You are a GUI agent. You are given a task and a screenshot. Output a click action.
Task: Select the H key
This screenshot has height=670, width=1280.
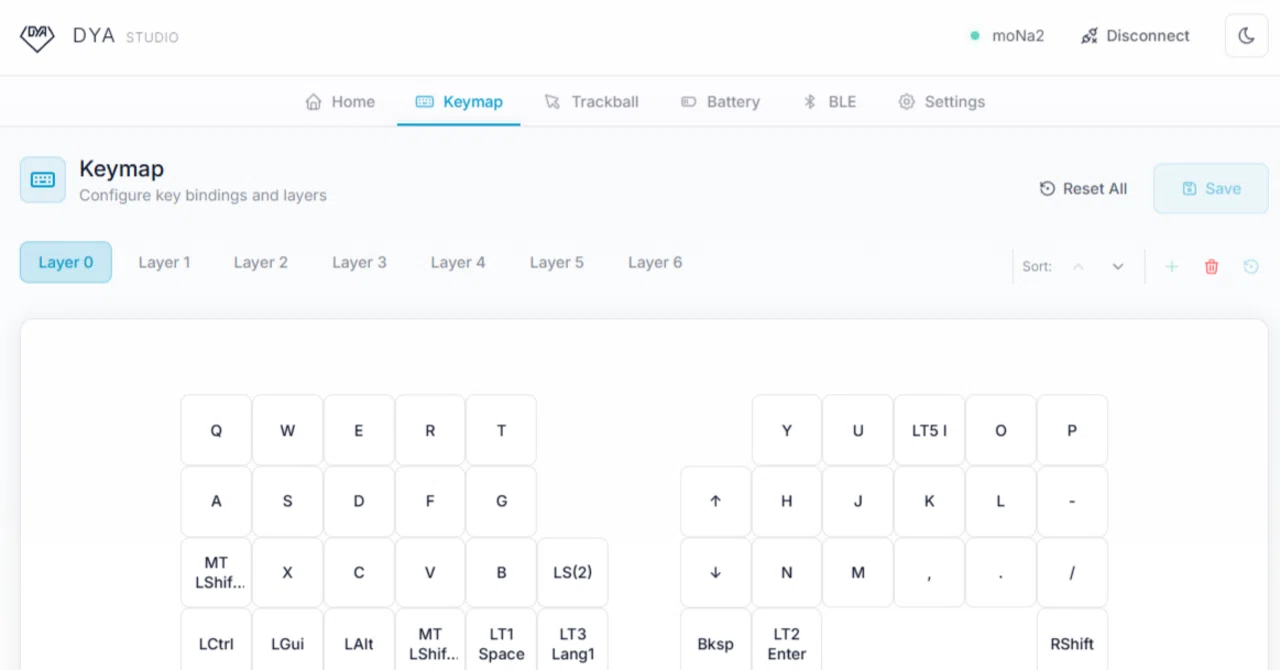(787, 501)
